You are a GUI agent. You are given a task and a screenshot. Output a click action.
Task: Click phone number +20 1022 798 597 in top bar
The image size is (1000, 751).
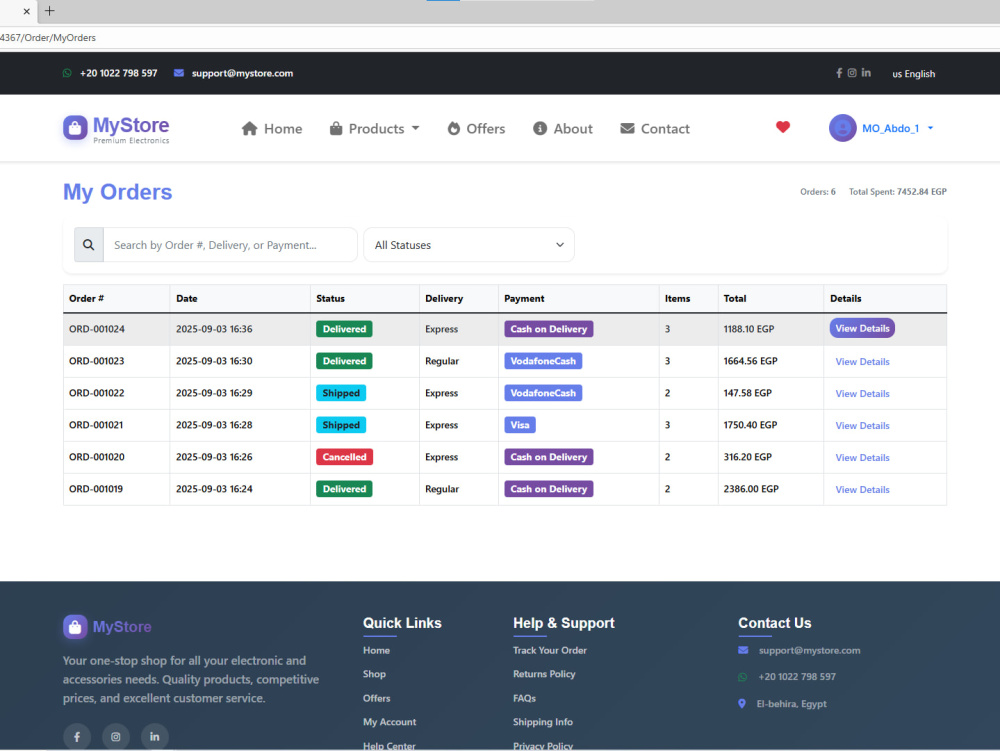pyautogui.click(x=119, y=73)
